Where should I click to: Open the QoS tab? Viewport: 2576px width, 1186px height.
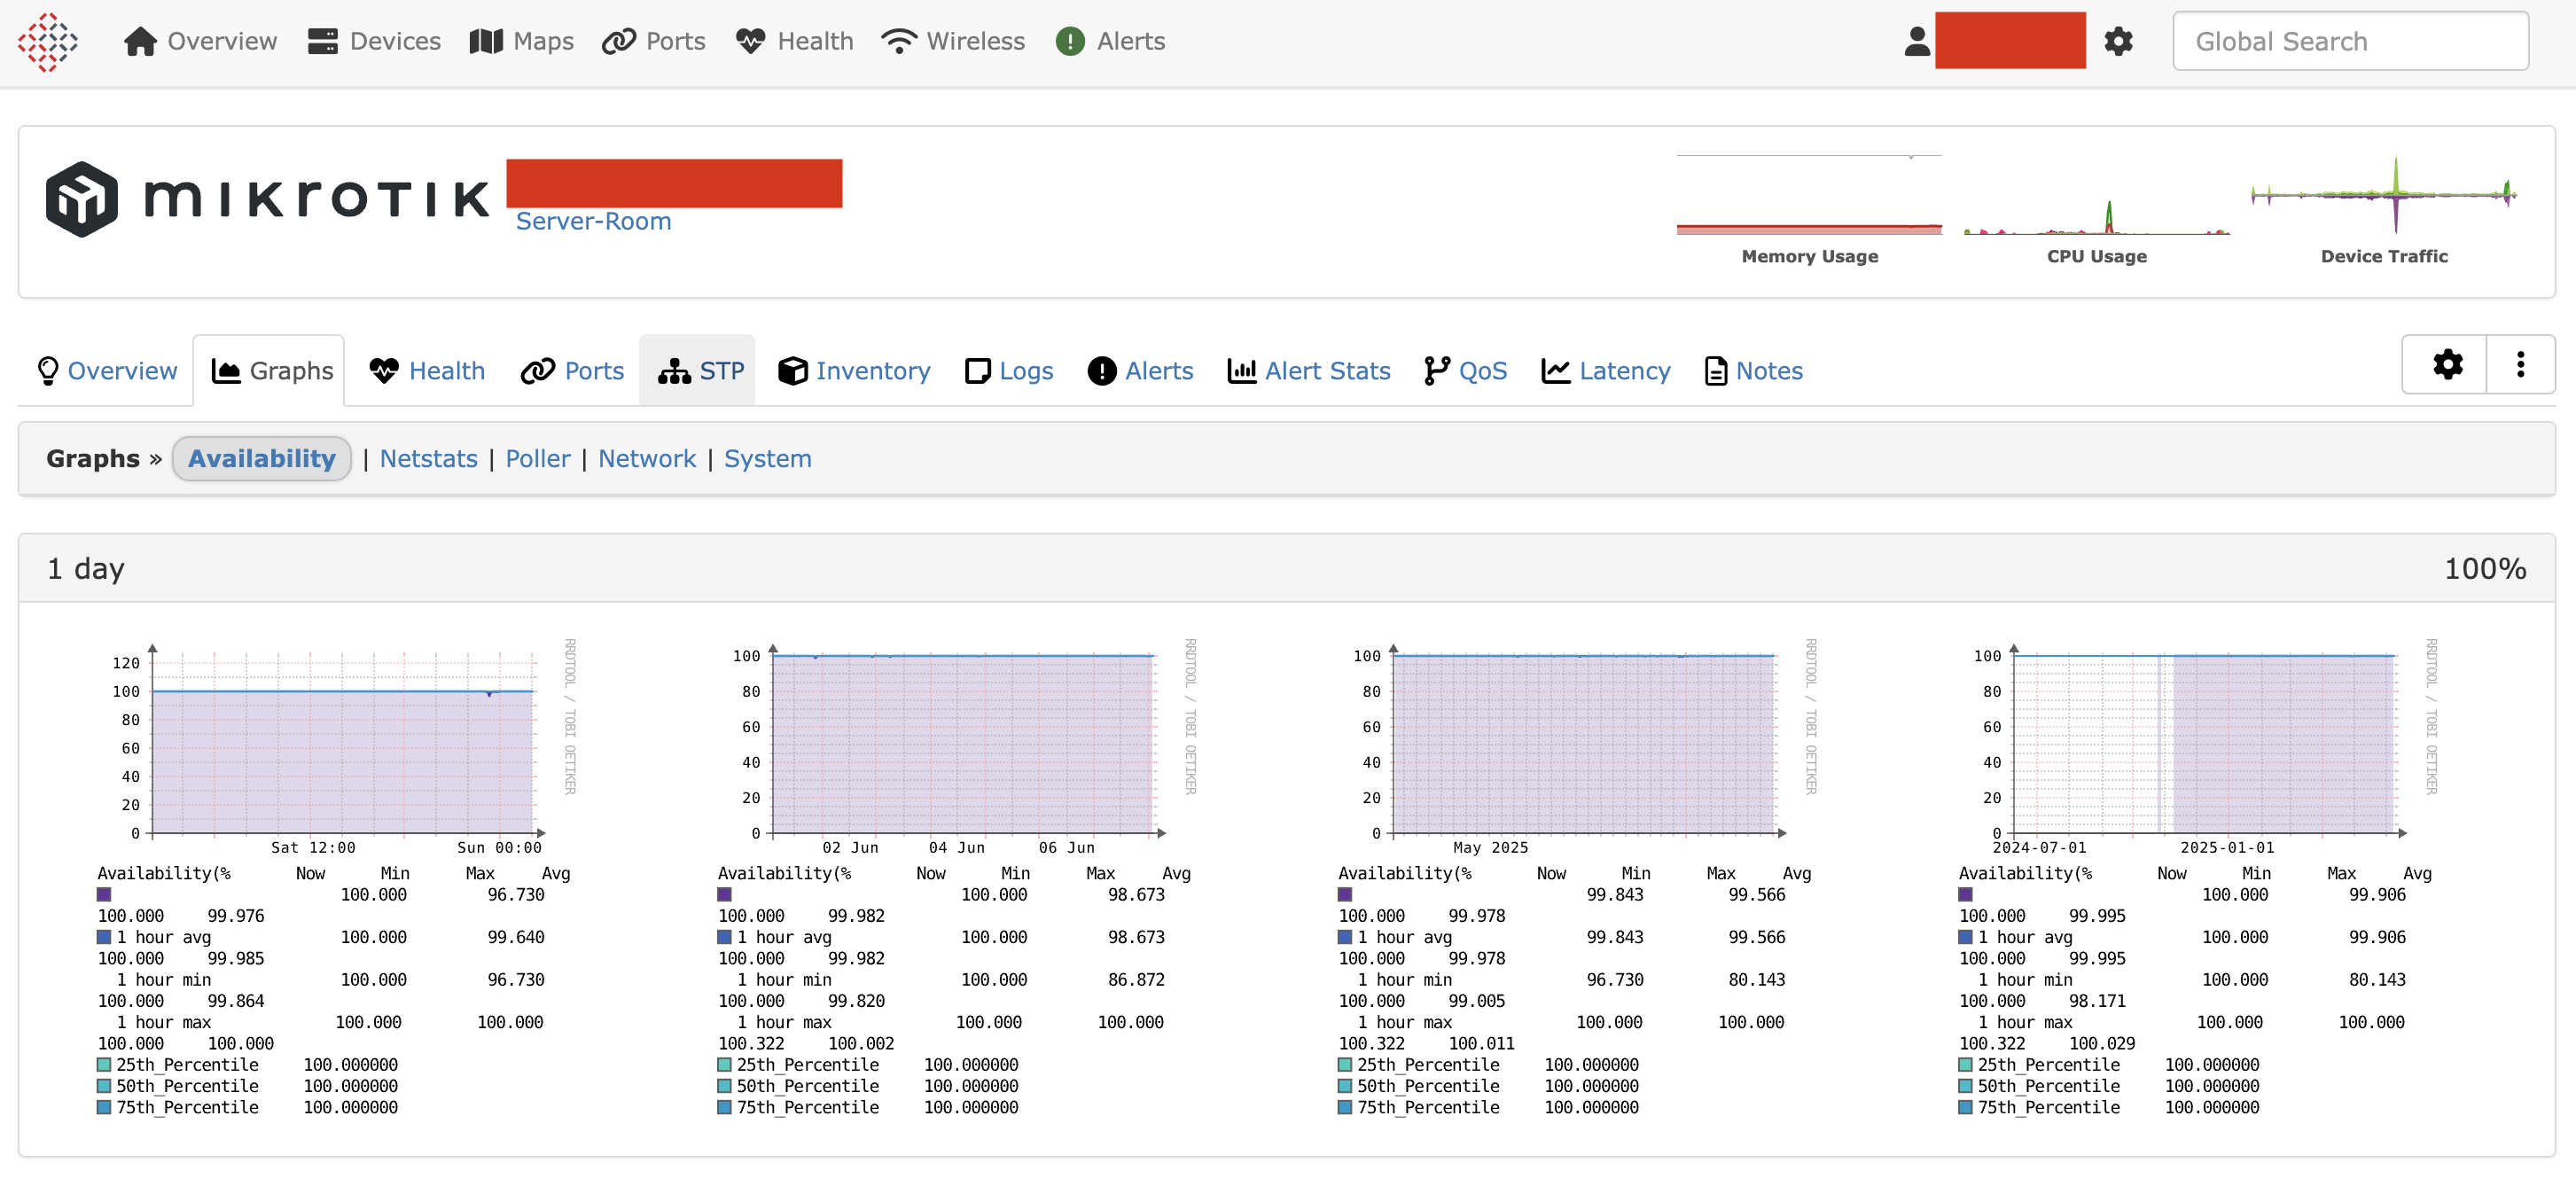tap(1465, 371)
